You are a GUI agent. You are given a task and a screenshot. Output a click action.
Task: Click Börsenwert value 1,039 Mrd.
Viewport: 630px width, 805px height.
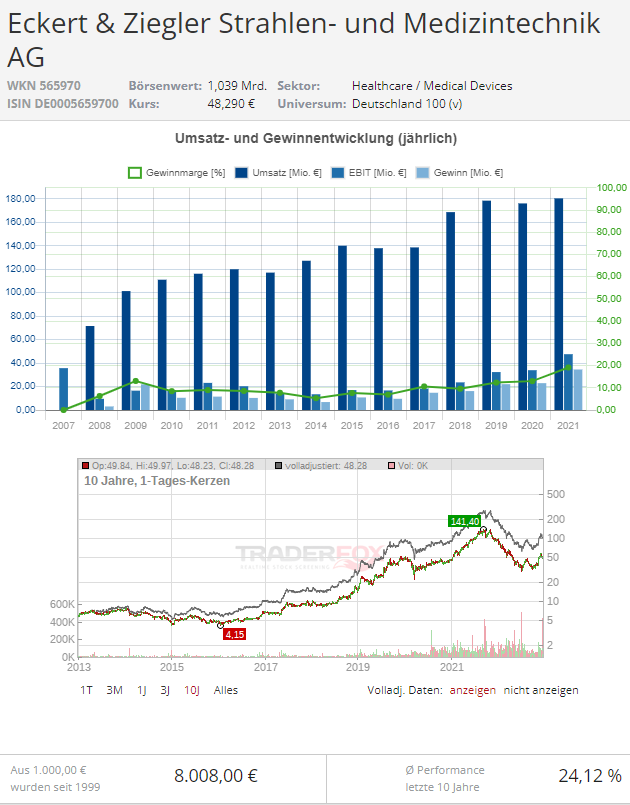[x=237, y=86]
